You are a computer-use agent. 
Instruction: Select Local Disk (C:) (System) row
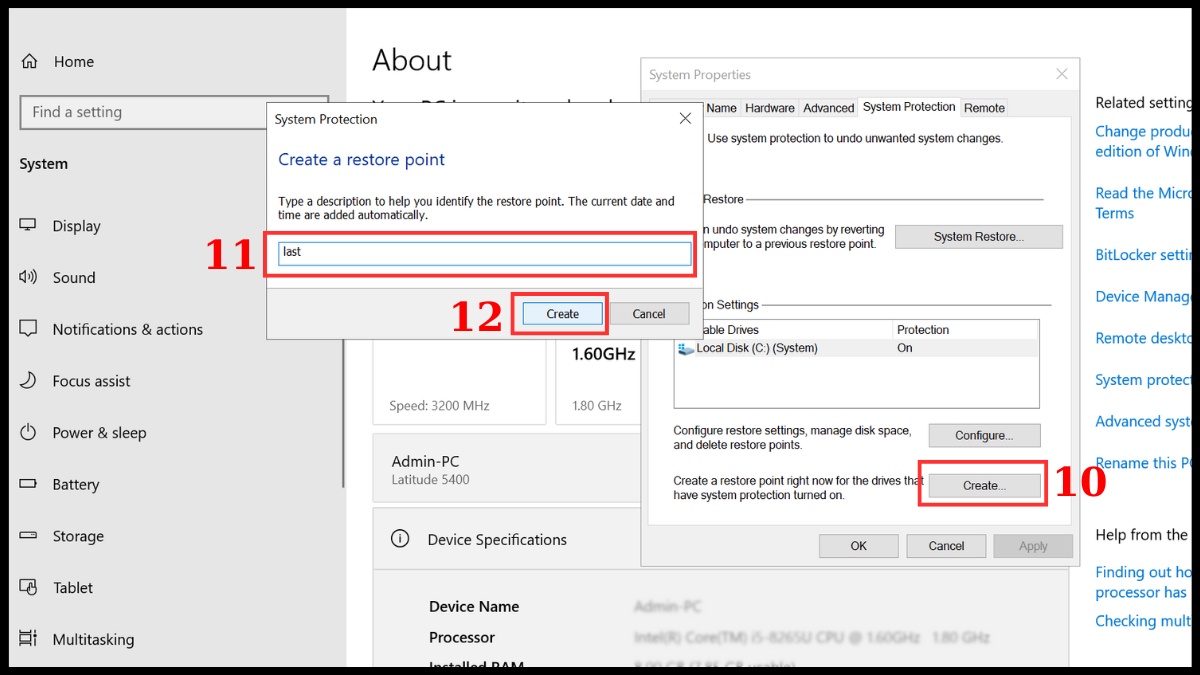[x=856, y=348]
